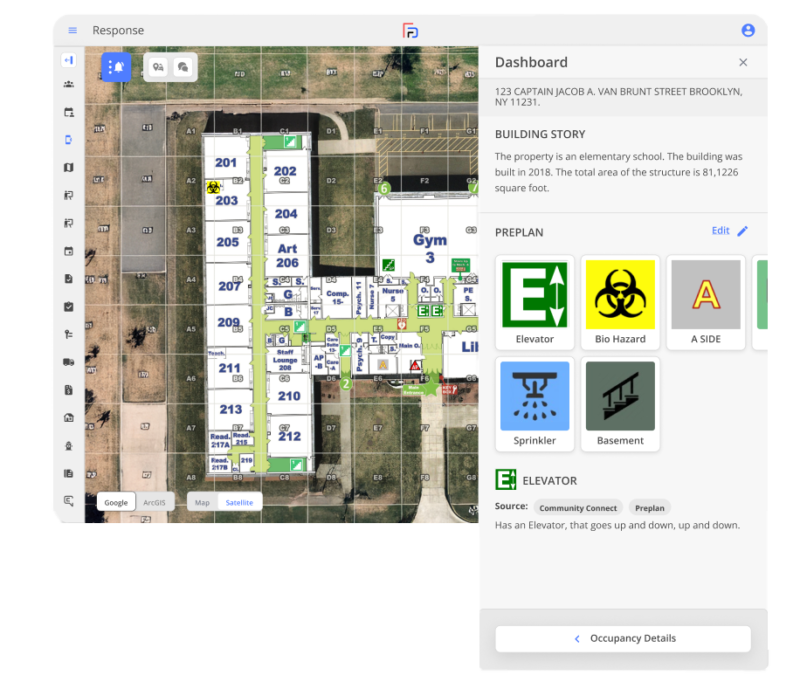This screenshot has height=682, width=800.
Task: Click the location search icon on the map toolbar
Action: pyautogui.click(x=158, y=67)
